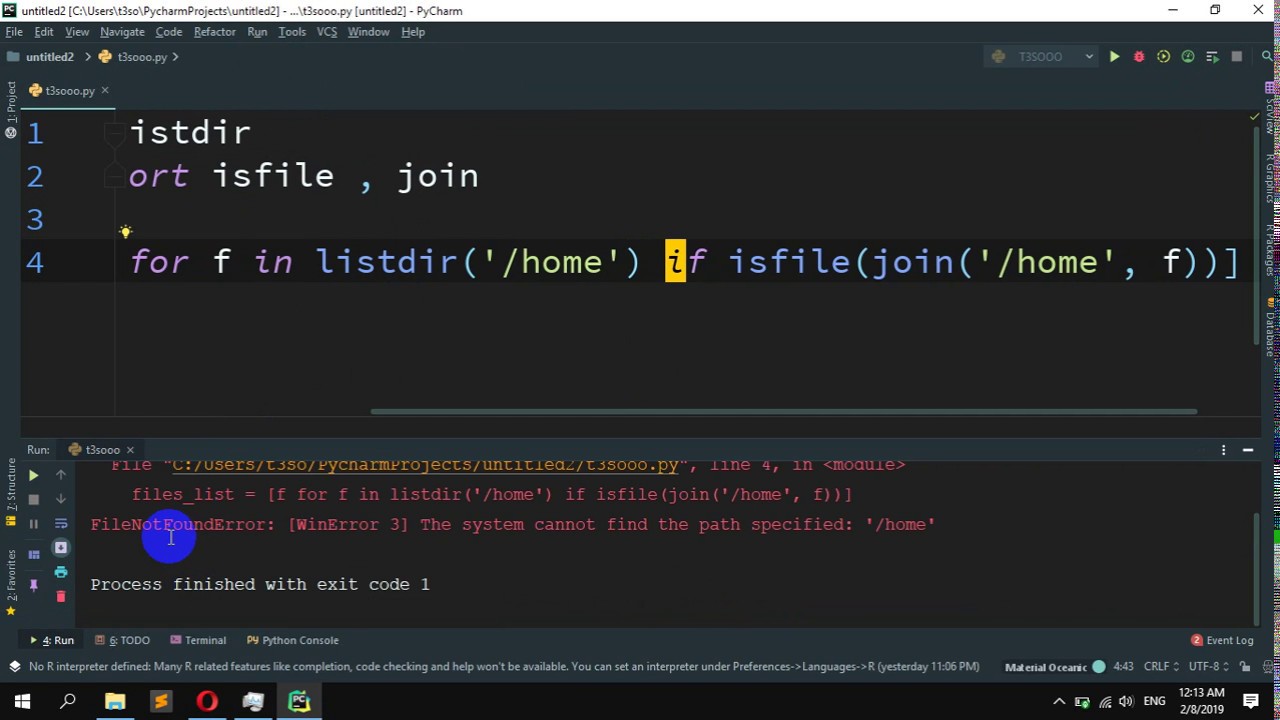Clear all console output with trash icon

(x=61, y=597)
